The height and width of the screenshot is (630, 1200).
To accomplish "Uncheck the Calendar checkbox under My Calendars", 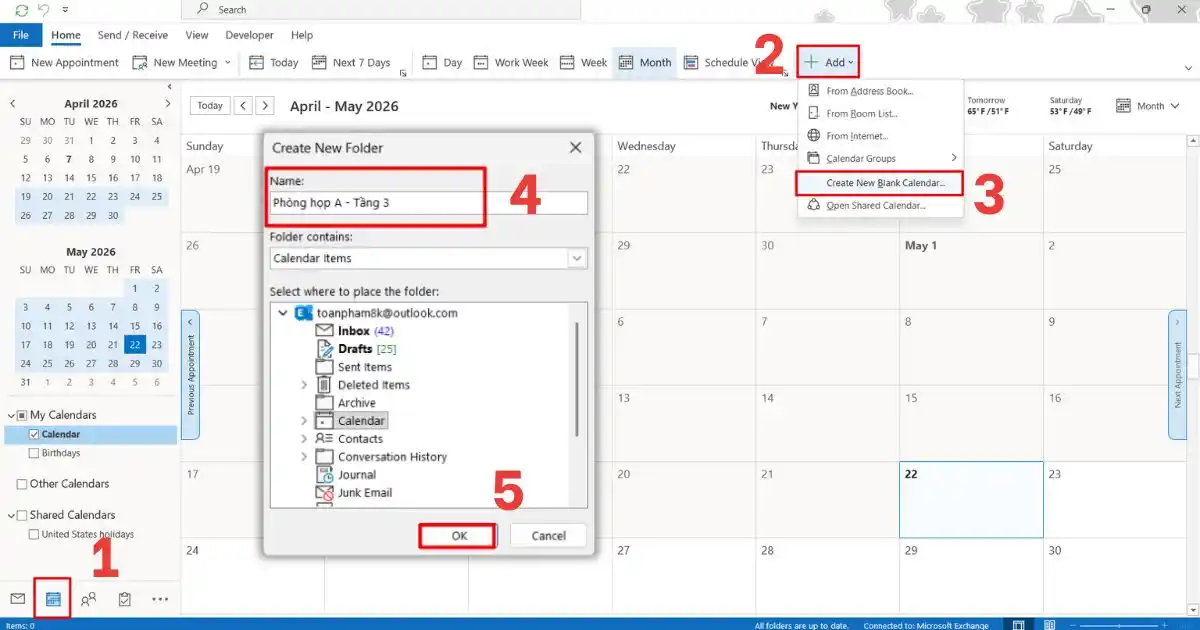I will point(34,434).
